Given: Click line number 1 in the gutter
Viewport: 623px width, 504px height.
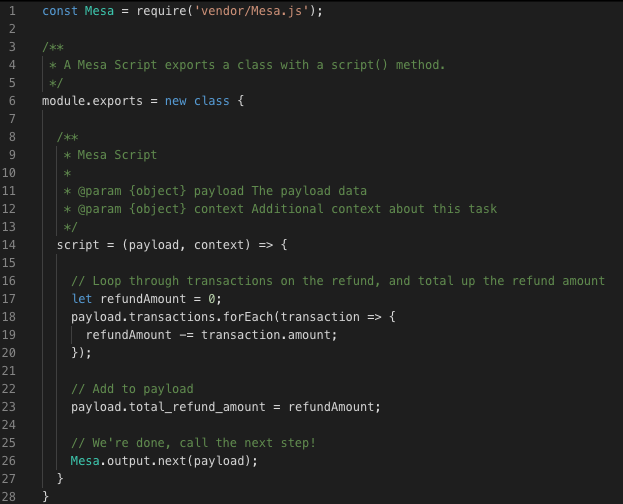Looking at the screenshot, I should 12,11.
